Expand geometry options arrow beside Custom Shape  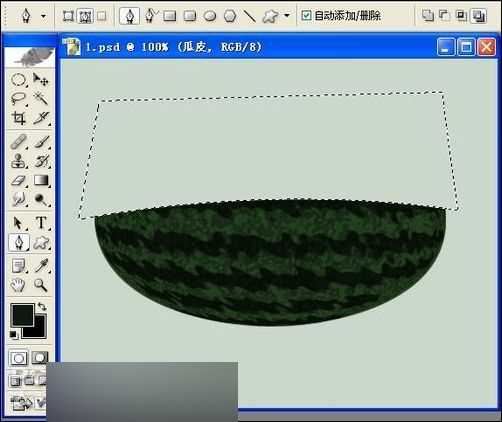[x=287, y=15]
